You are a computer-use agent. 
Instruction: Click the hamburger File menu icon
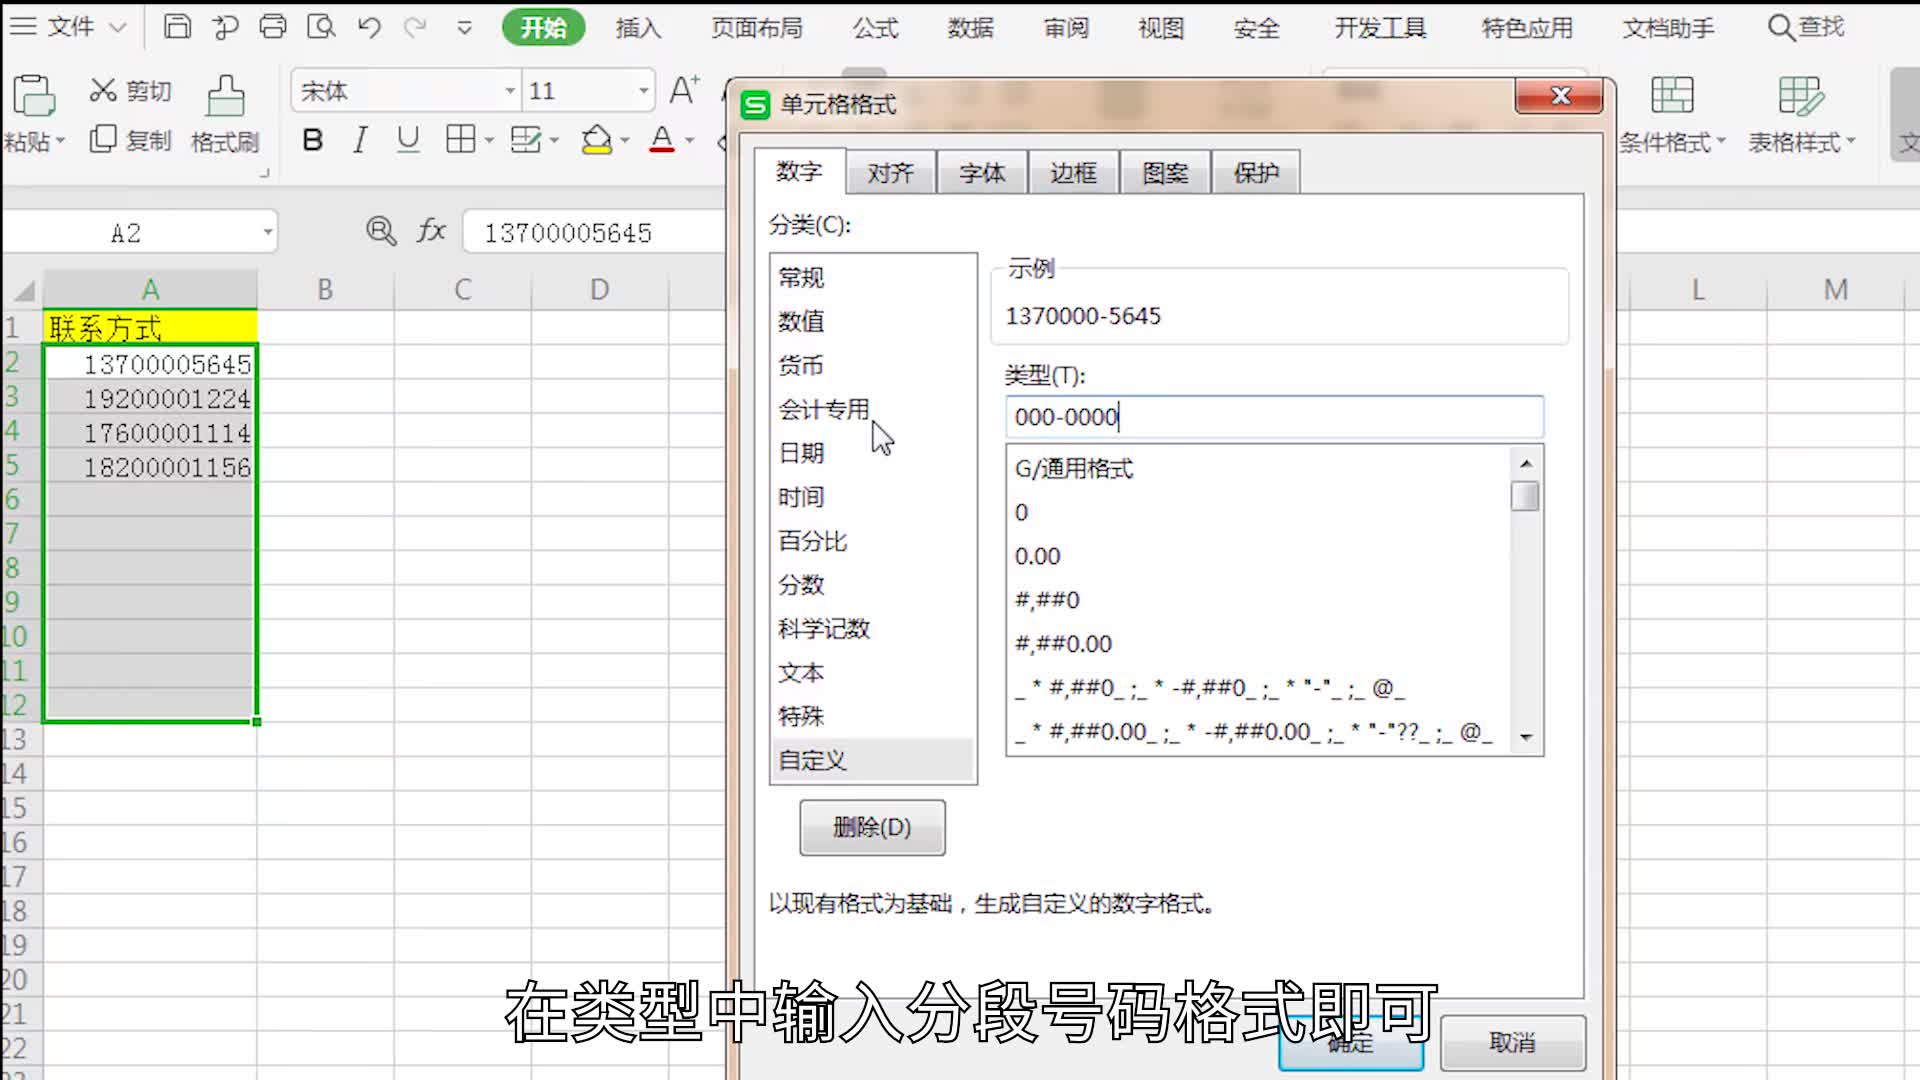pos(22,26)
